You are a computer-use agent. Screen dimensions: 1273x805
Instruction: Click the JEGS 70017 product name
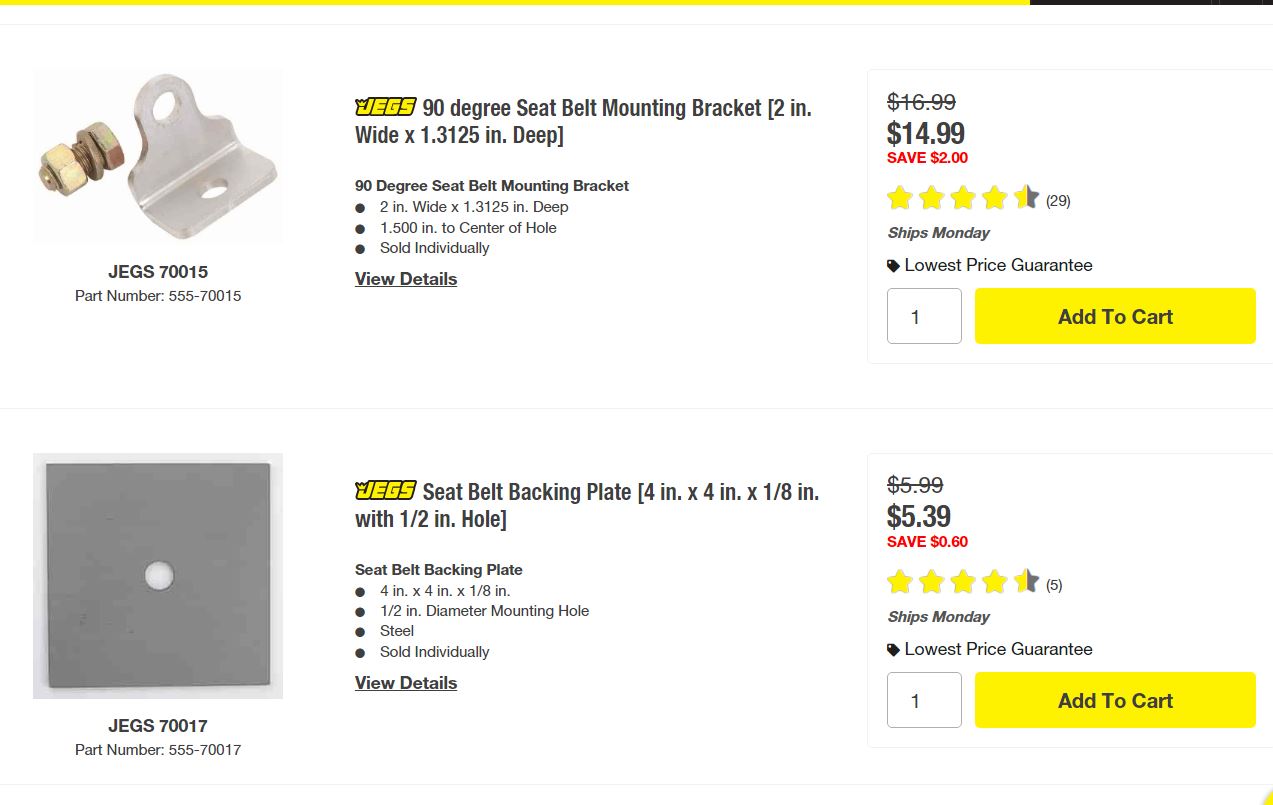[158, 726]
